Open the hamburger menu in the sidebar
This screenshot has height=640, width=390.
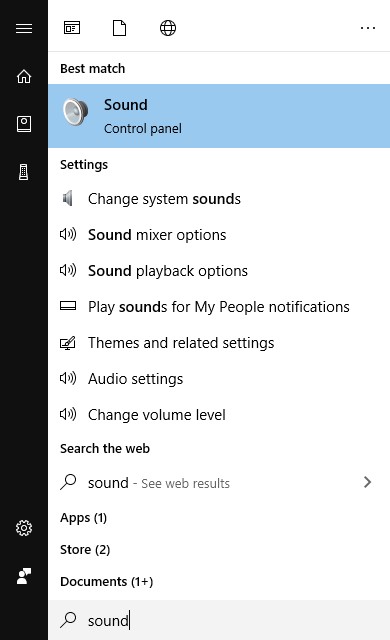[24, 28]
